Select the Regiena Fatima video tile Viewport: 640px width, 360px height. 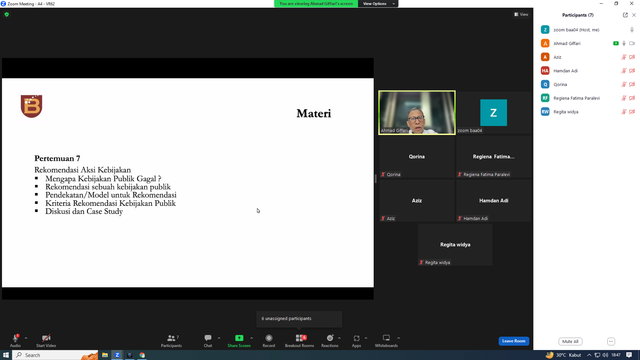click(493, 157)
